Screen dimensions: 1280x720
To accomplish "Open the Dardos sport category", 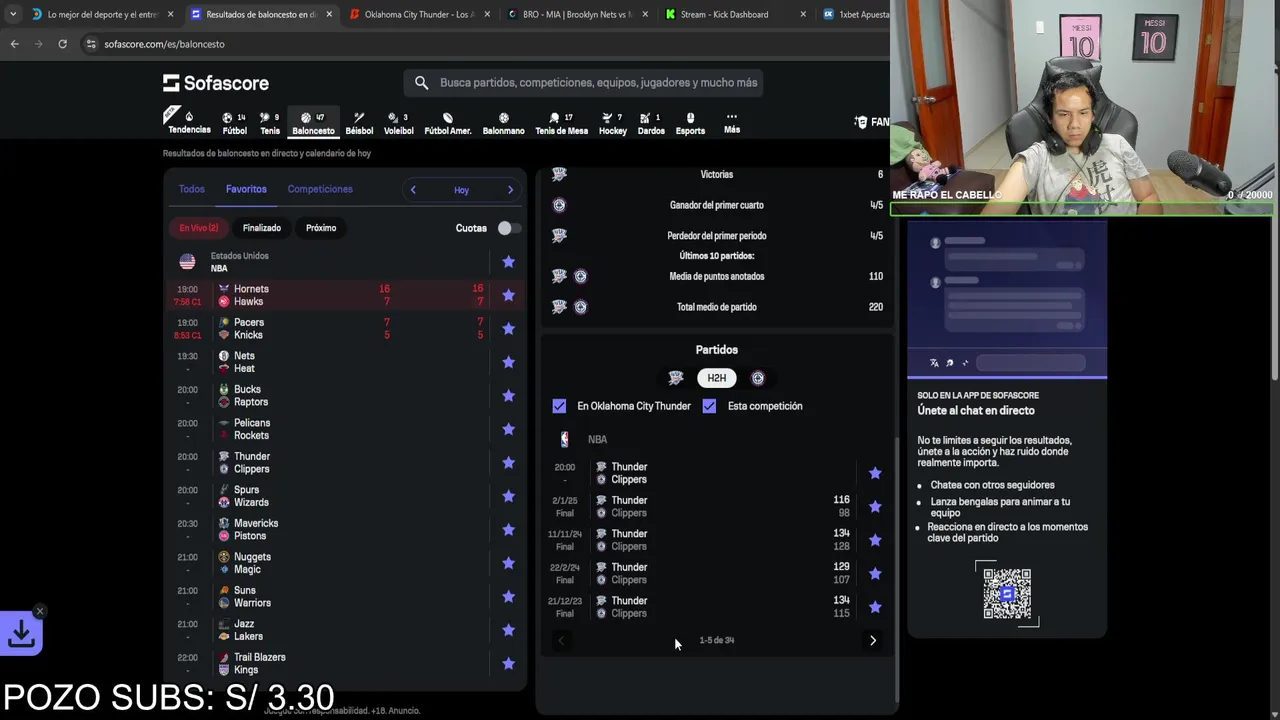I will [651, 123].
